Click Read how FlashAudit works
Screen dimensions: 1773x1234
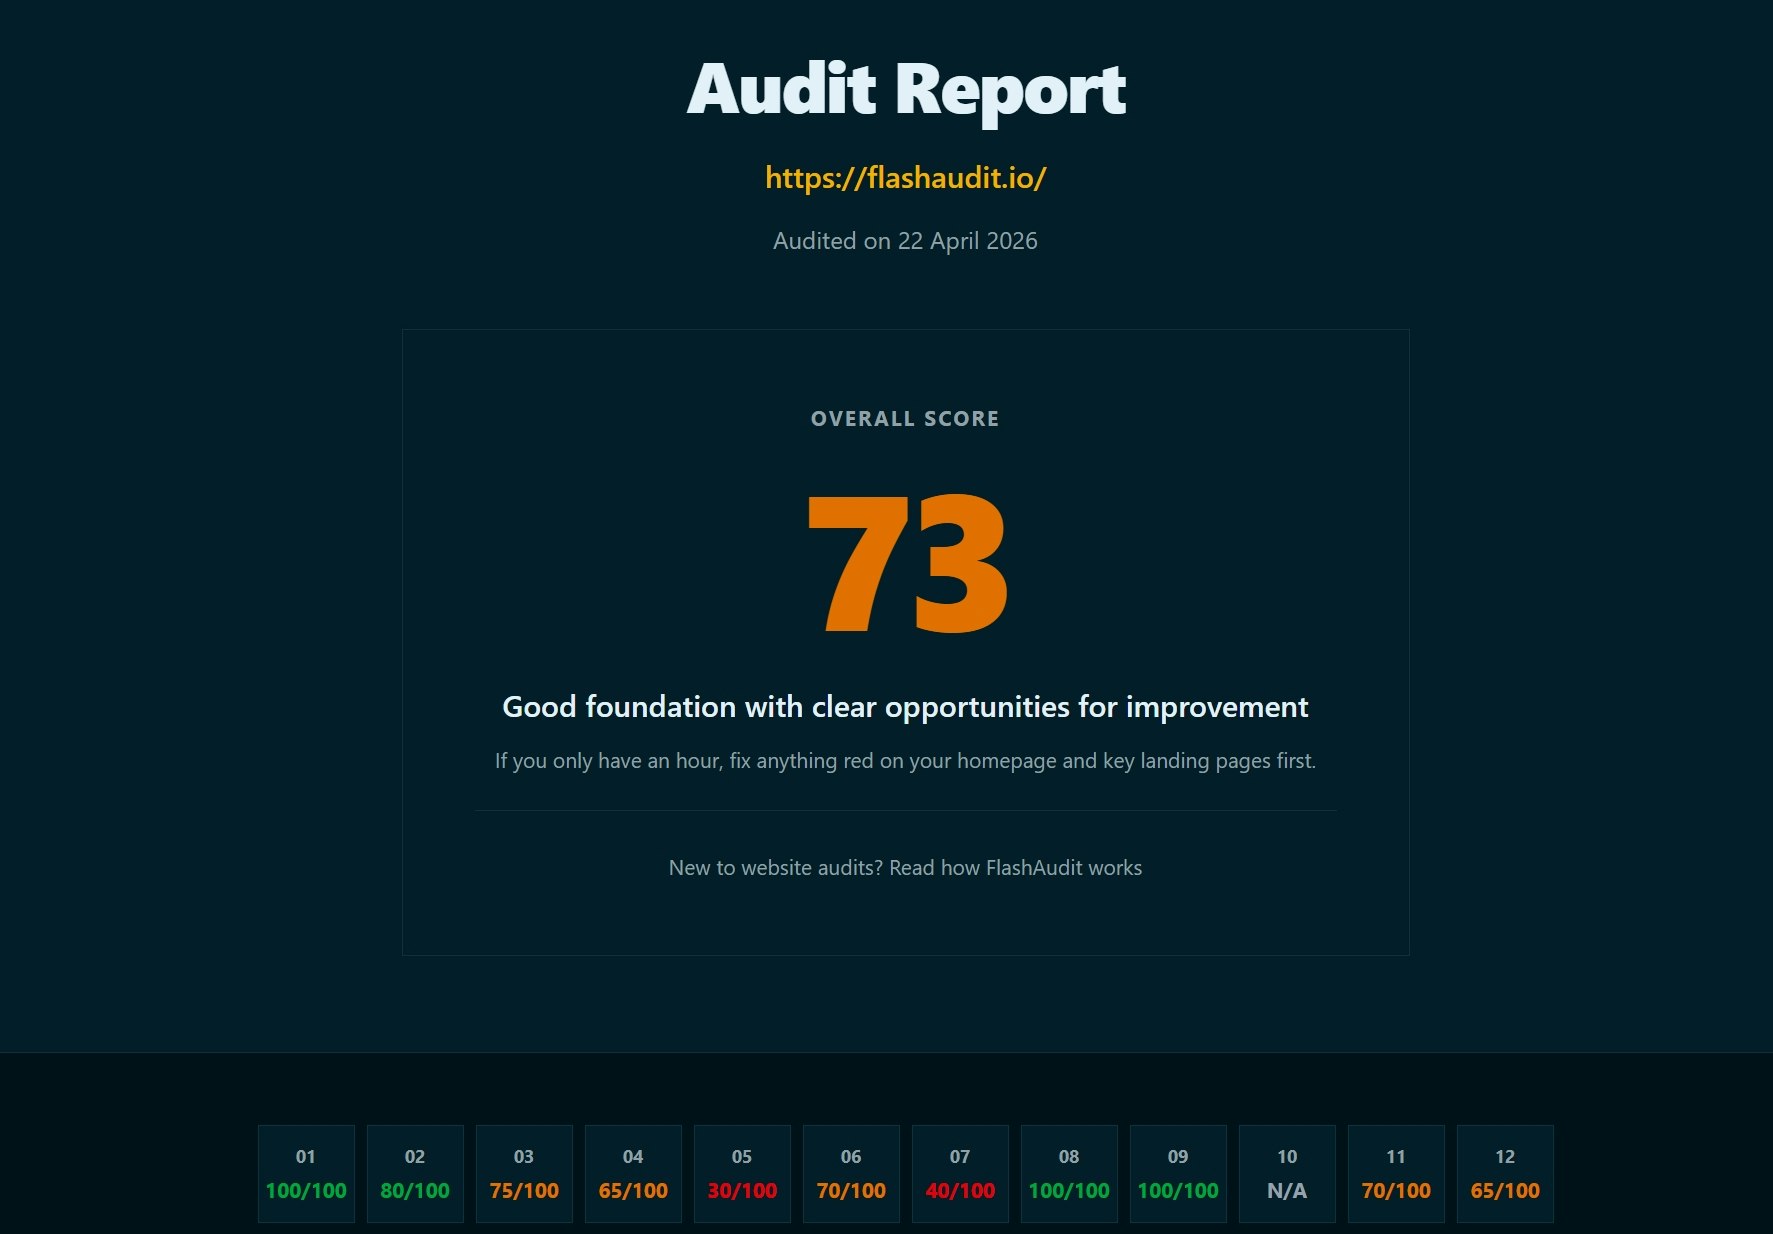(x=1015, y=868)
